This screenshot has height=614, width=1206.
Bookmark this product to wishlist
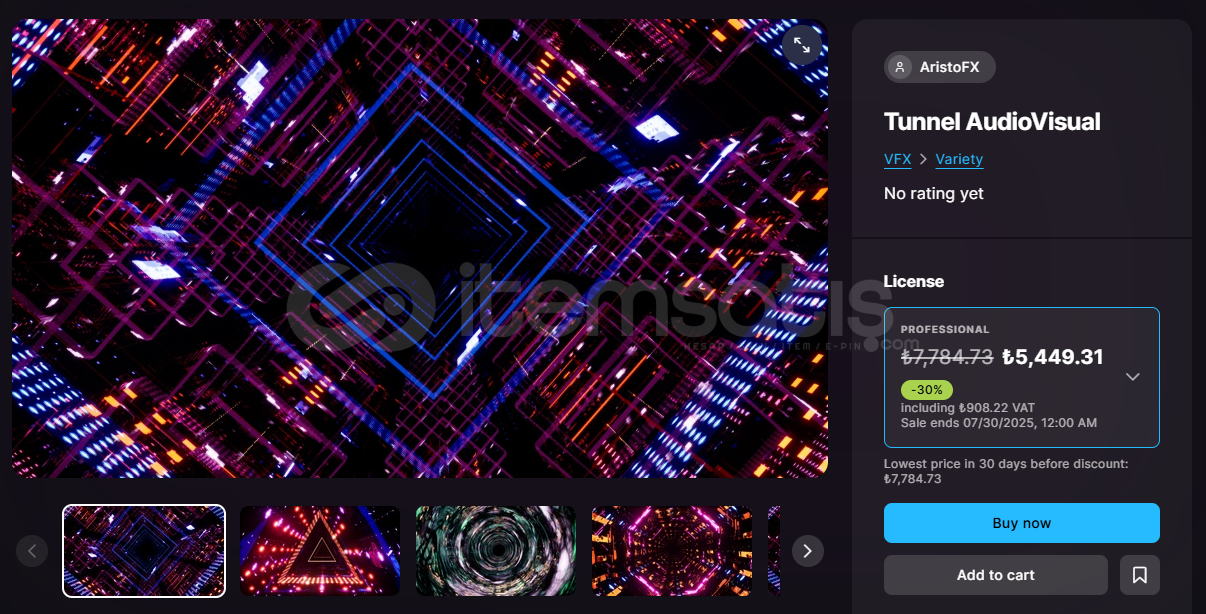pos(1140,575)
